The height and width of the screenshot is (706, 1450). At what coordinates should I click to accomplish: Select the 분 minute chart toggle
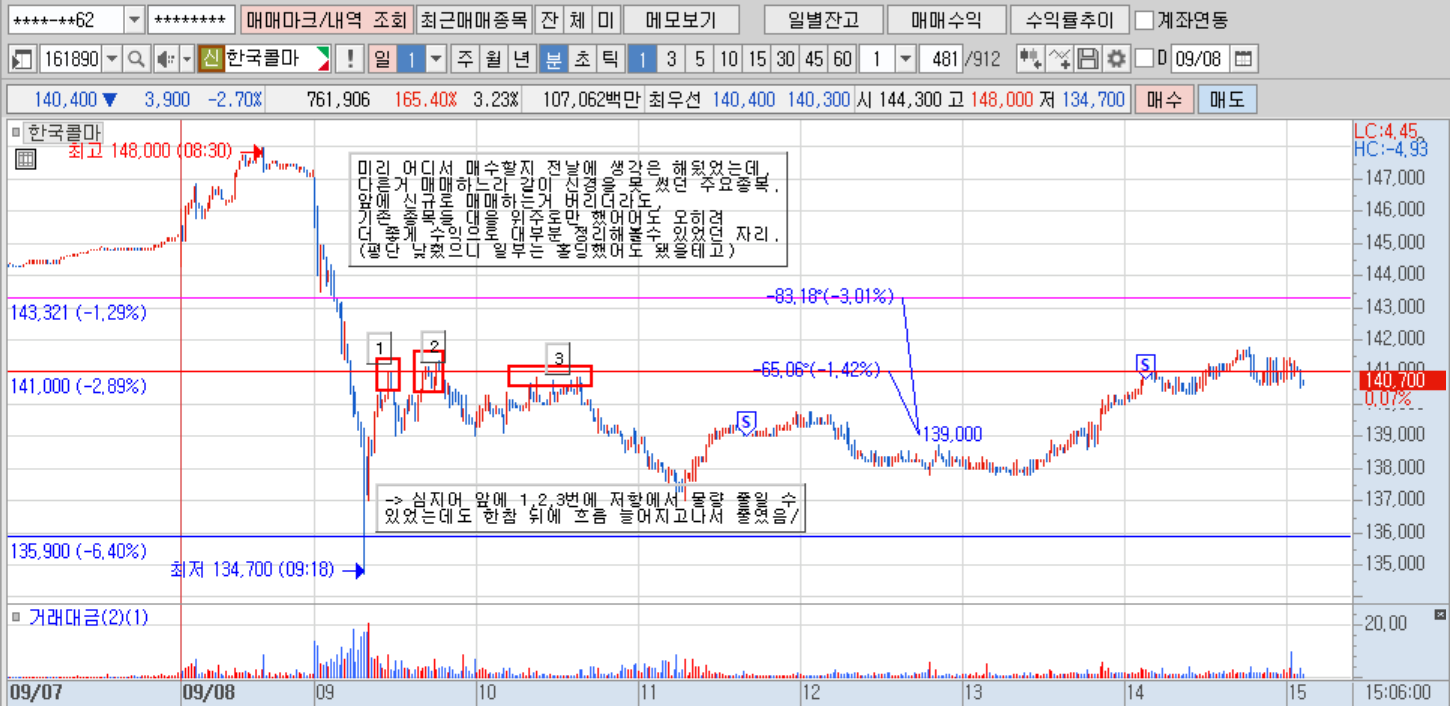coord(553,59)
